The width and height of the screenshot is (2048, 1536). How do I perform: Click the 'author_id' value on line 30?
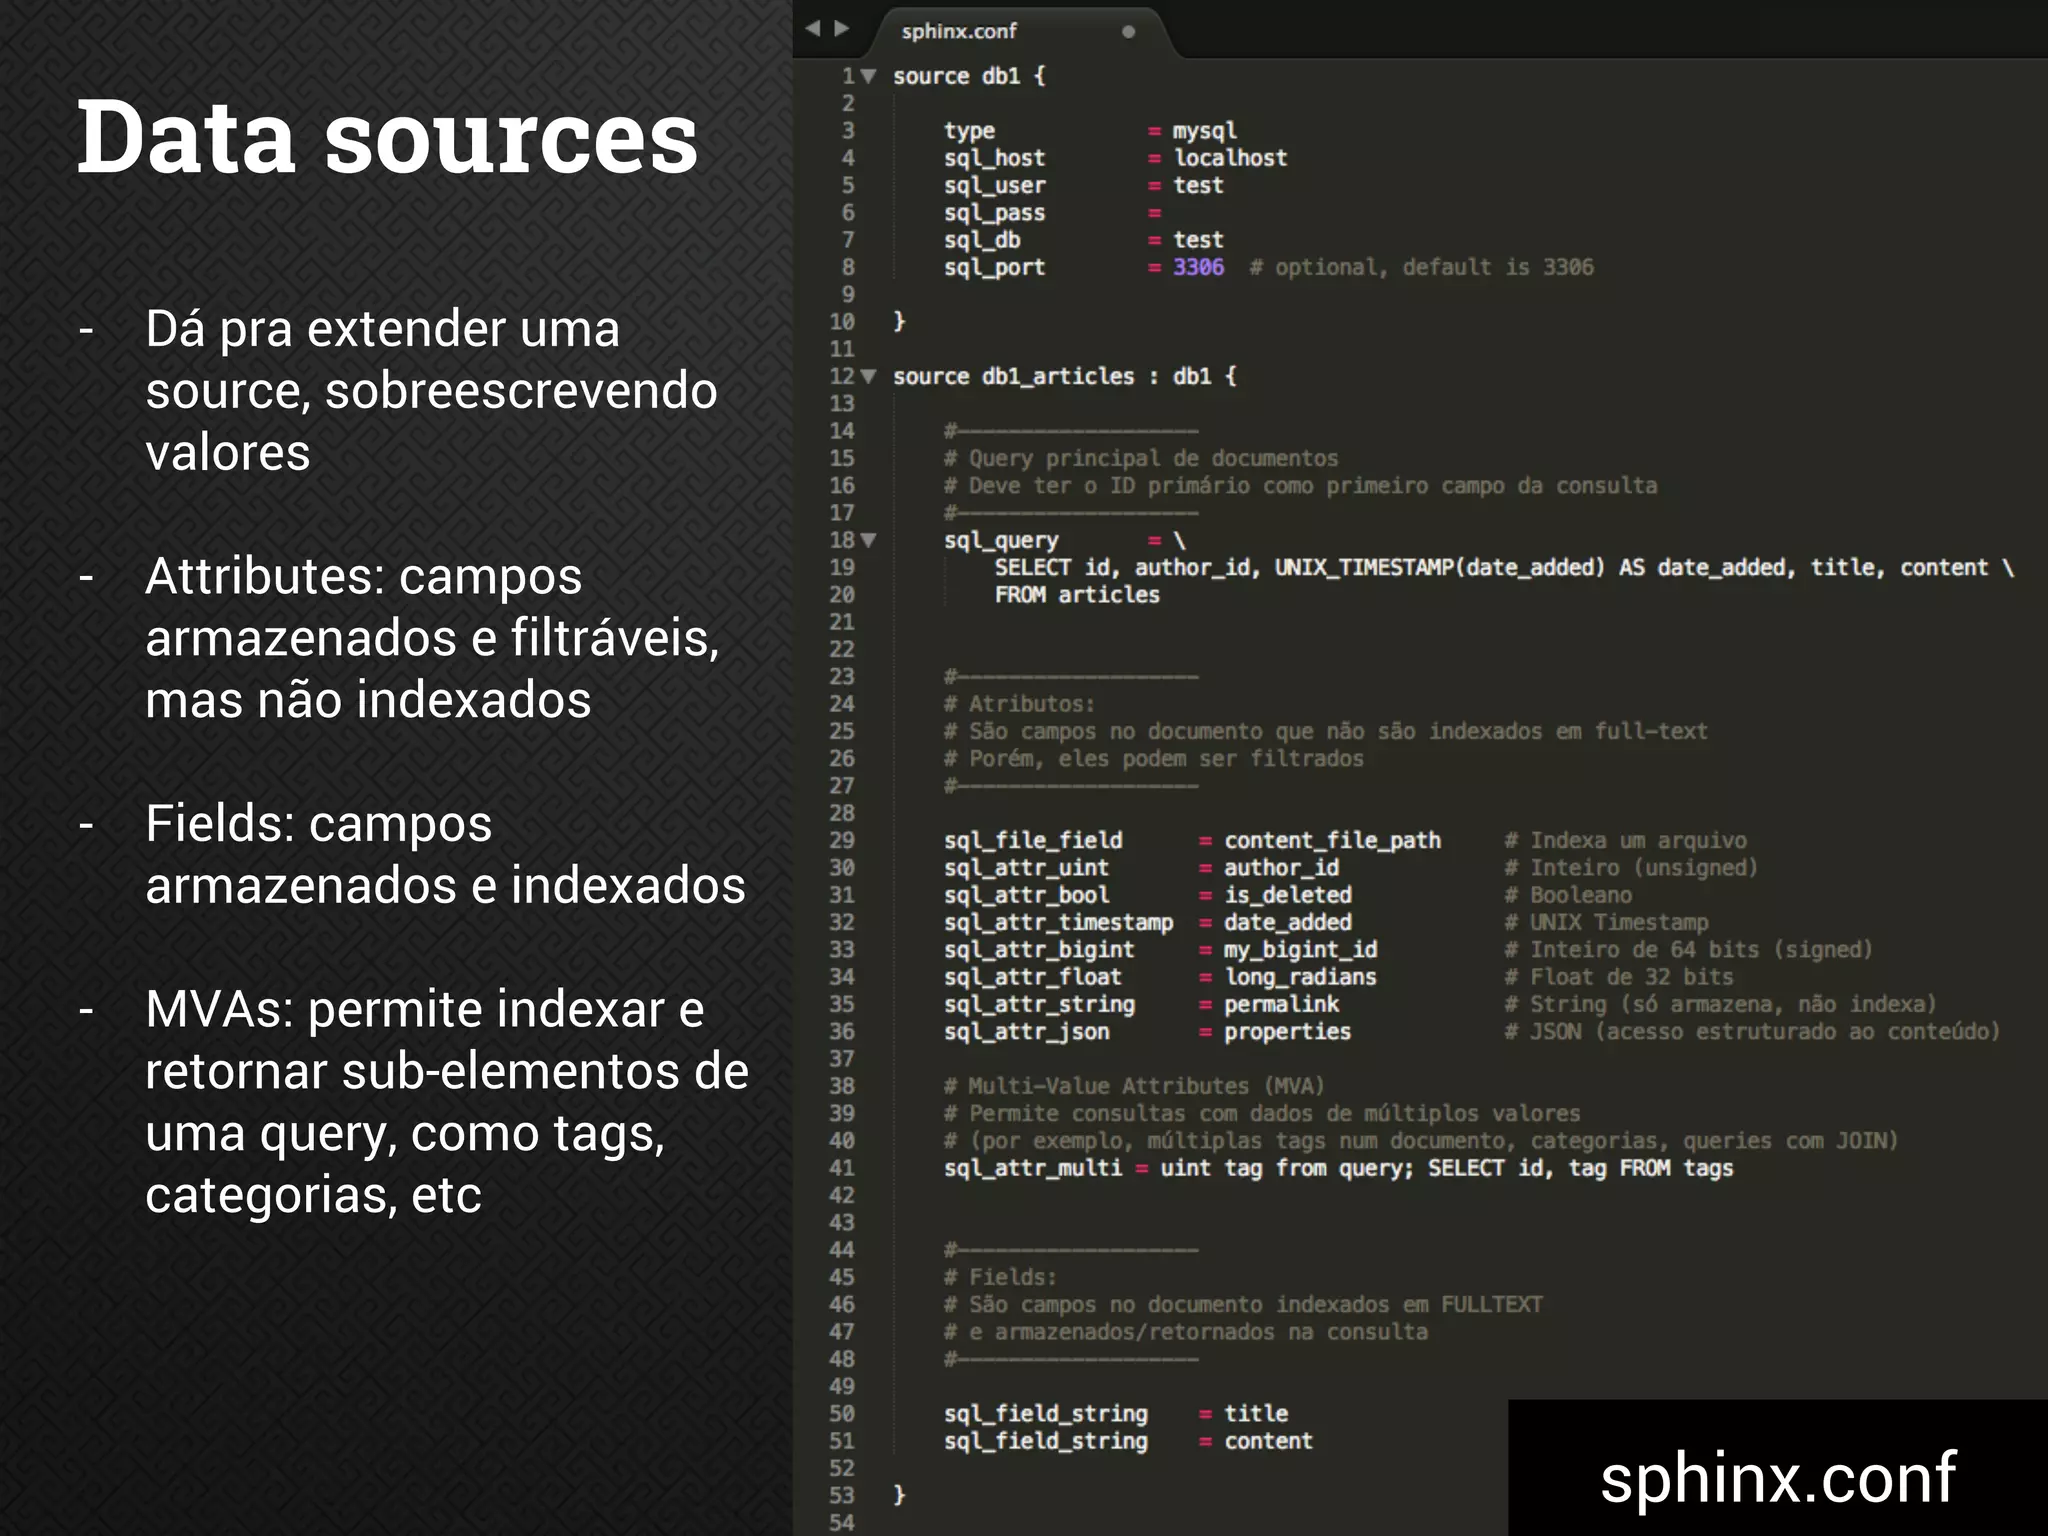pyautogui.click(x=1282, y=868)
